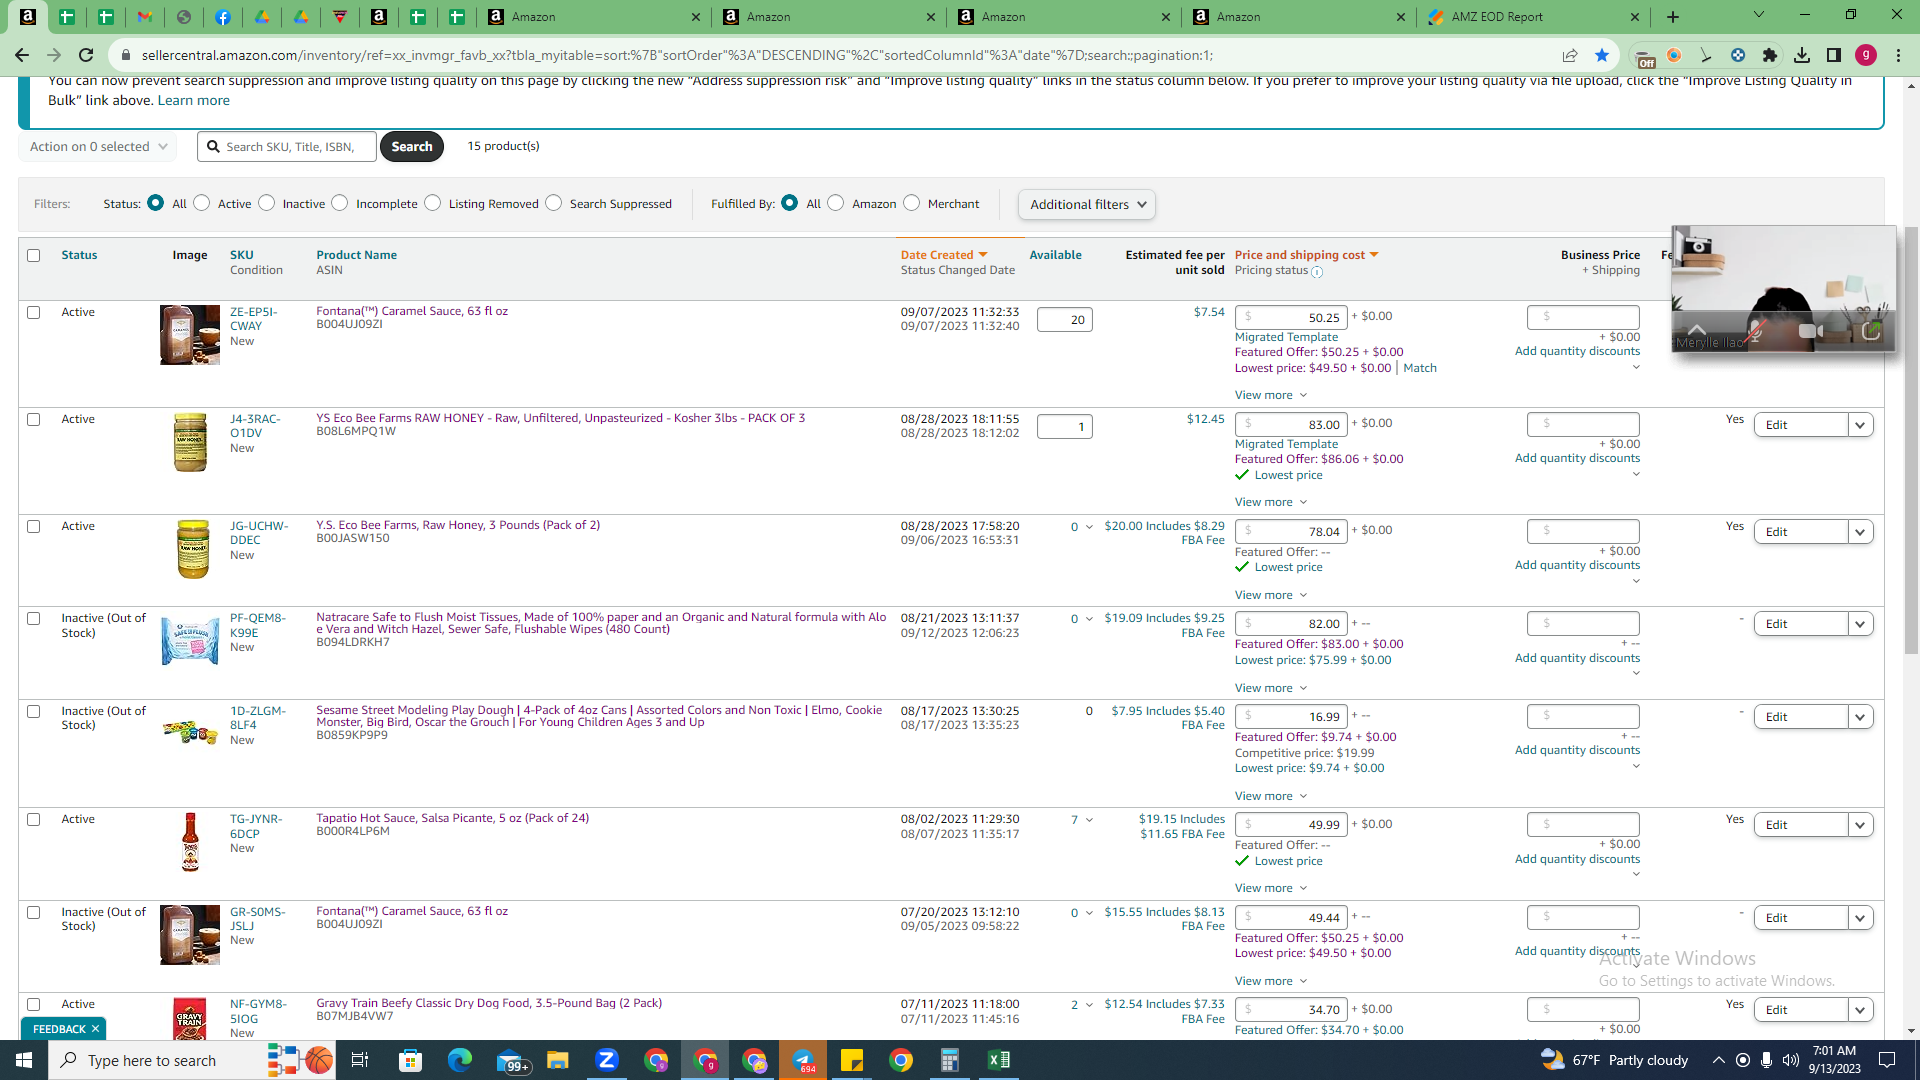Expand available quantity arrow for Tapatio row
This screenshot has width=1920, height=1080.
pyautogui.click(x=1089, y=820)
